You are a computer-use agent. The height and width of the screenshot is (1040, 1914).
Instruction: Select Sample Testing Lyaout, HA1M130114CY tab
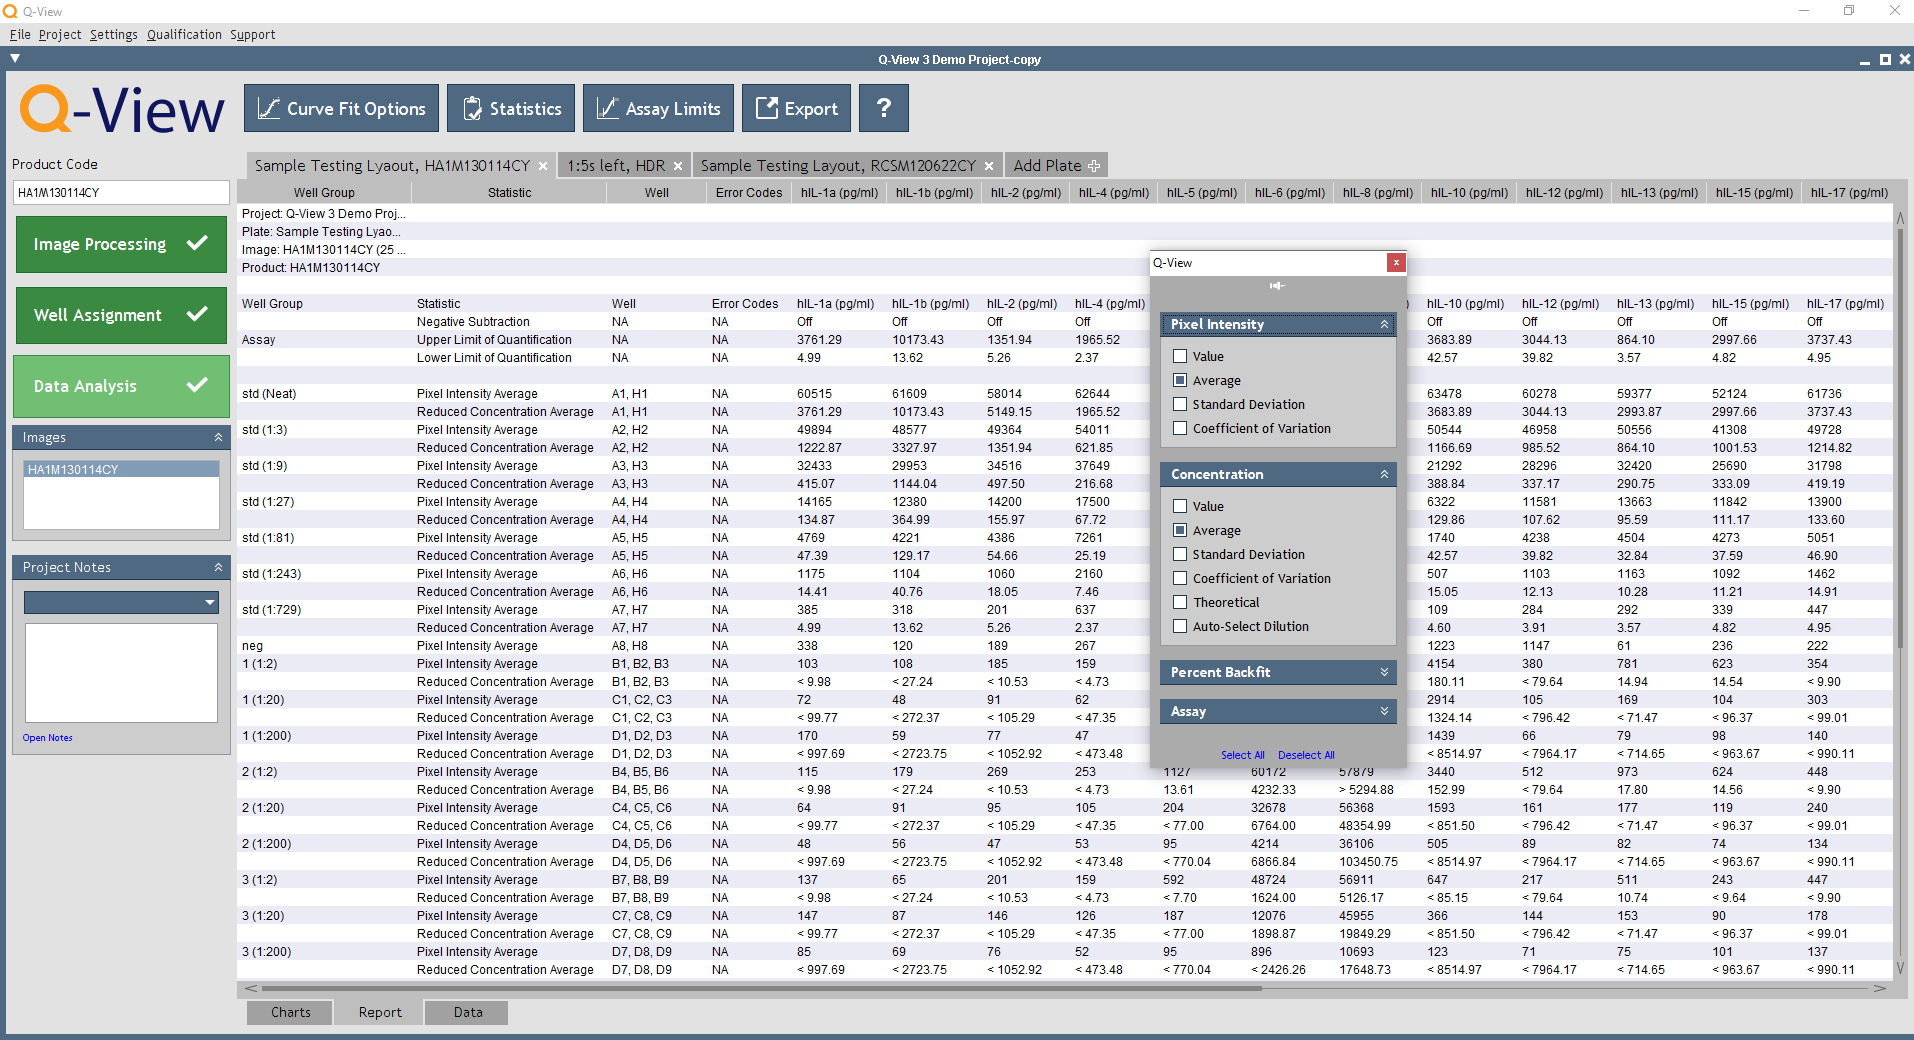pyautogui.click(x=392, y=166)
